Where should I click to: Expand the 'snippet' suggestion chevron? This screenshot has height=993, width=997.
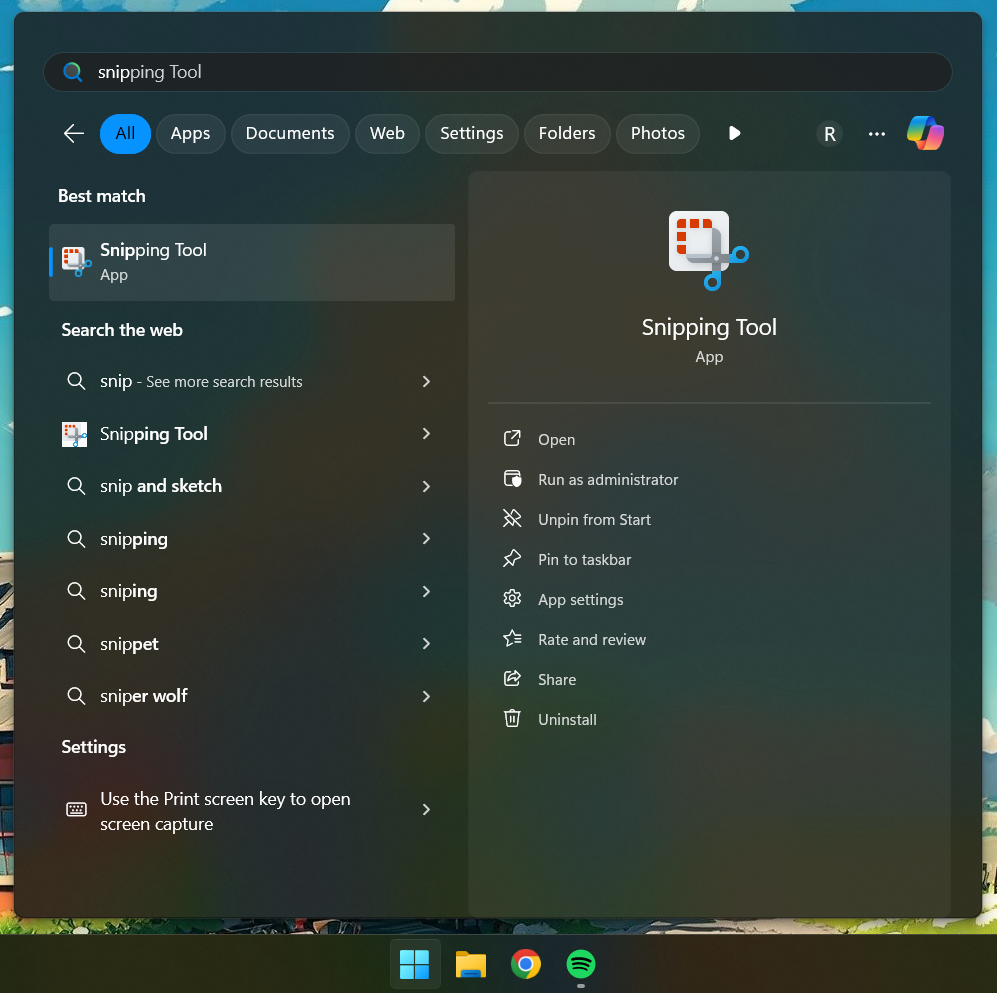coord(426,643)
